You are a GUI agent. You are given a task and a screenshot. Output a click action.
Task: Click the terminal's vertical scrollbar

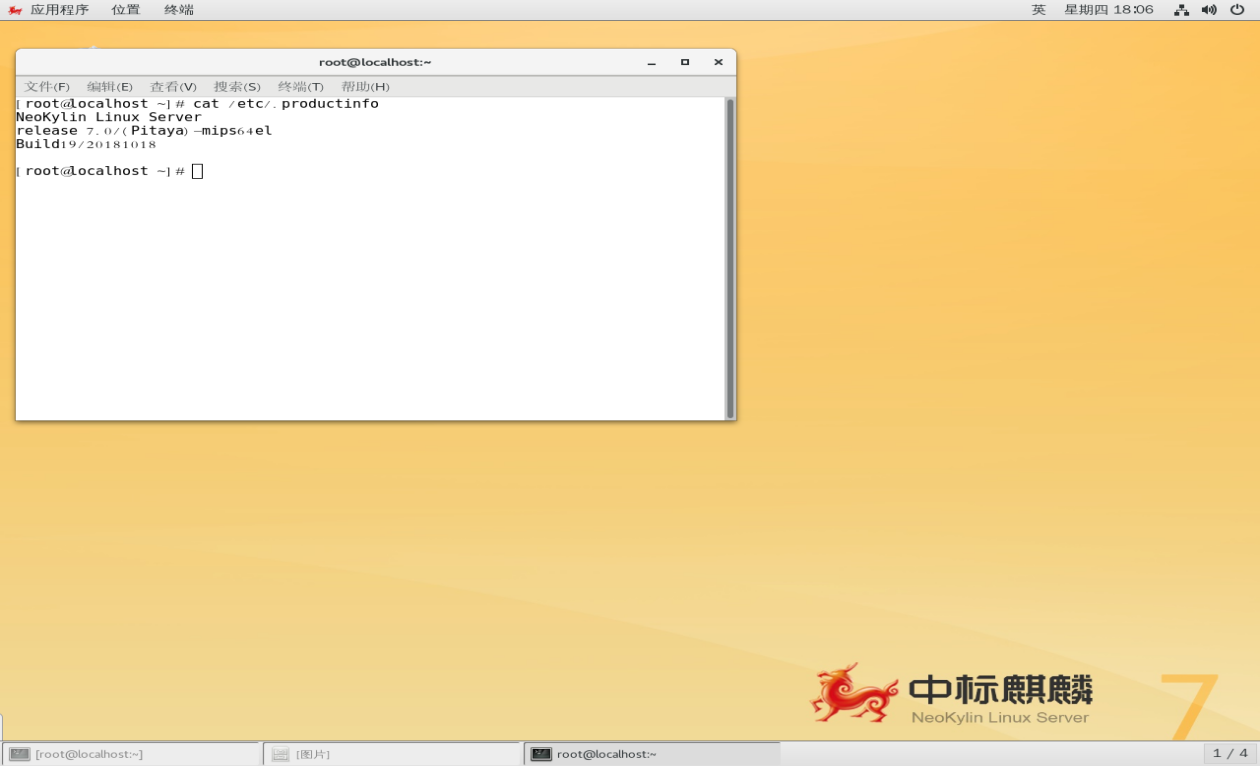[730, 258]
